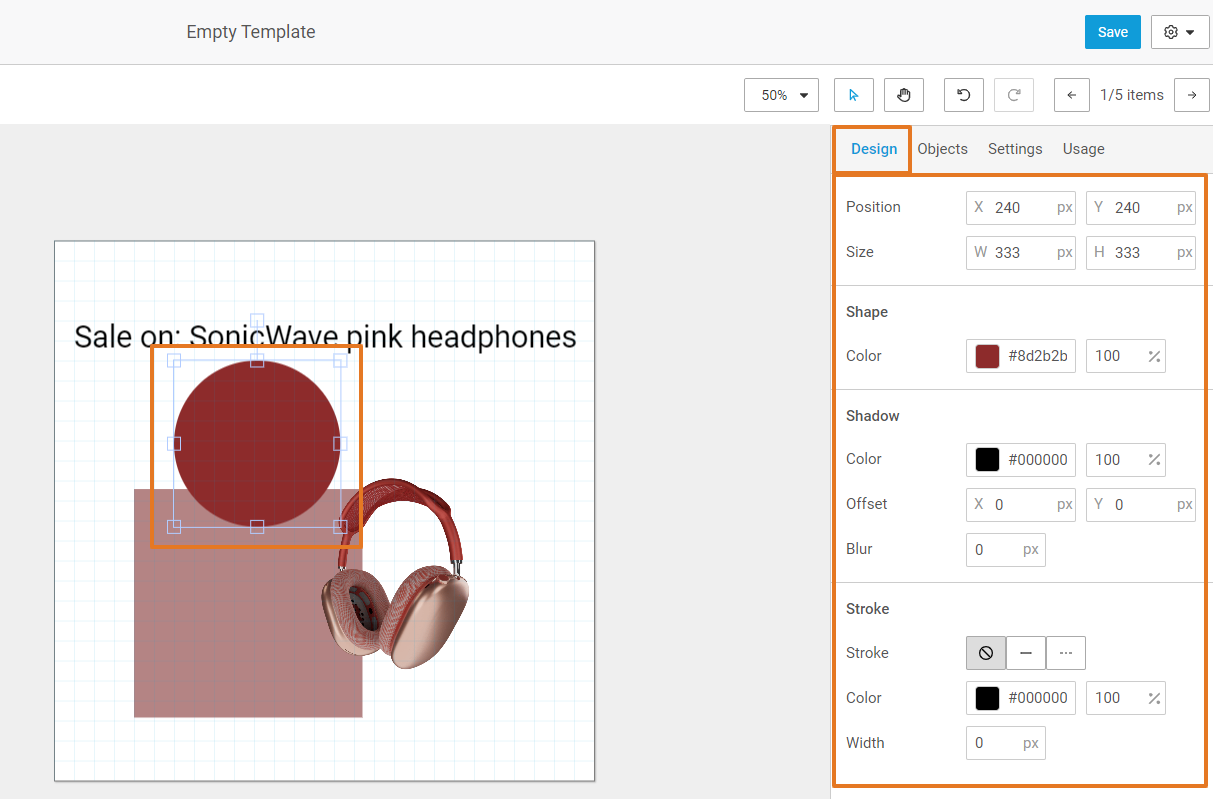The image size is (1213, 799).
Task: Click the shape color opacity percent icon
Action: click(x=1154, y=356)
